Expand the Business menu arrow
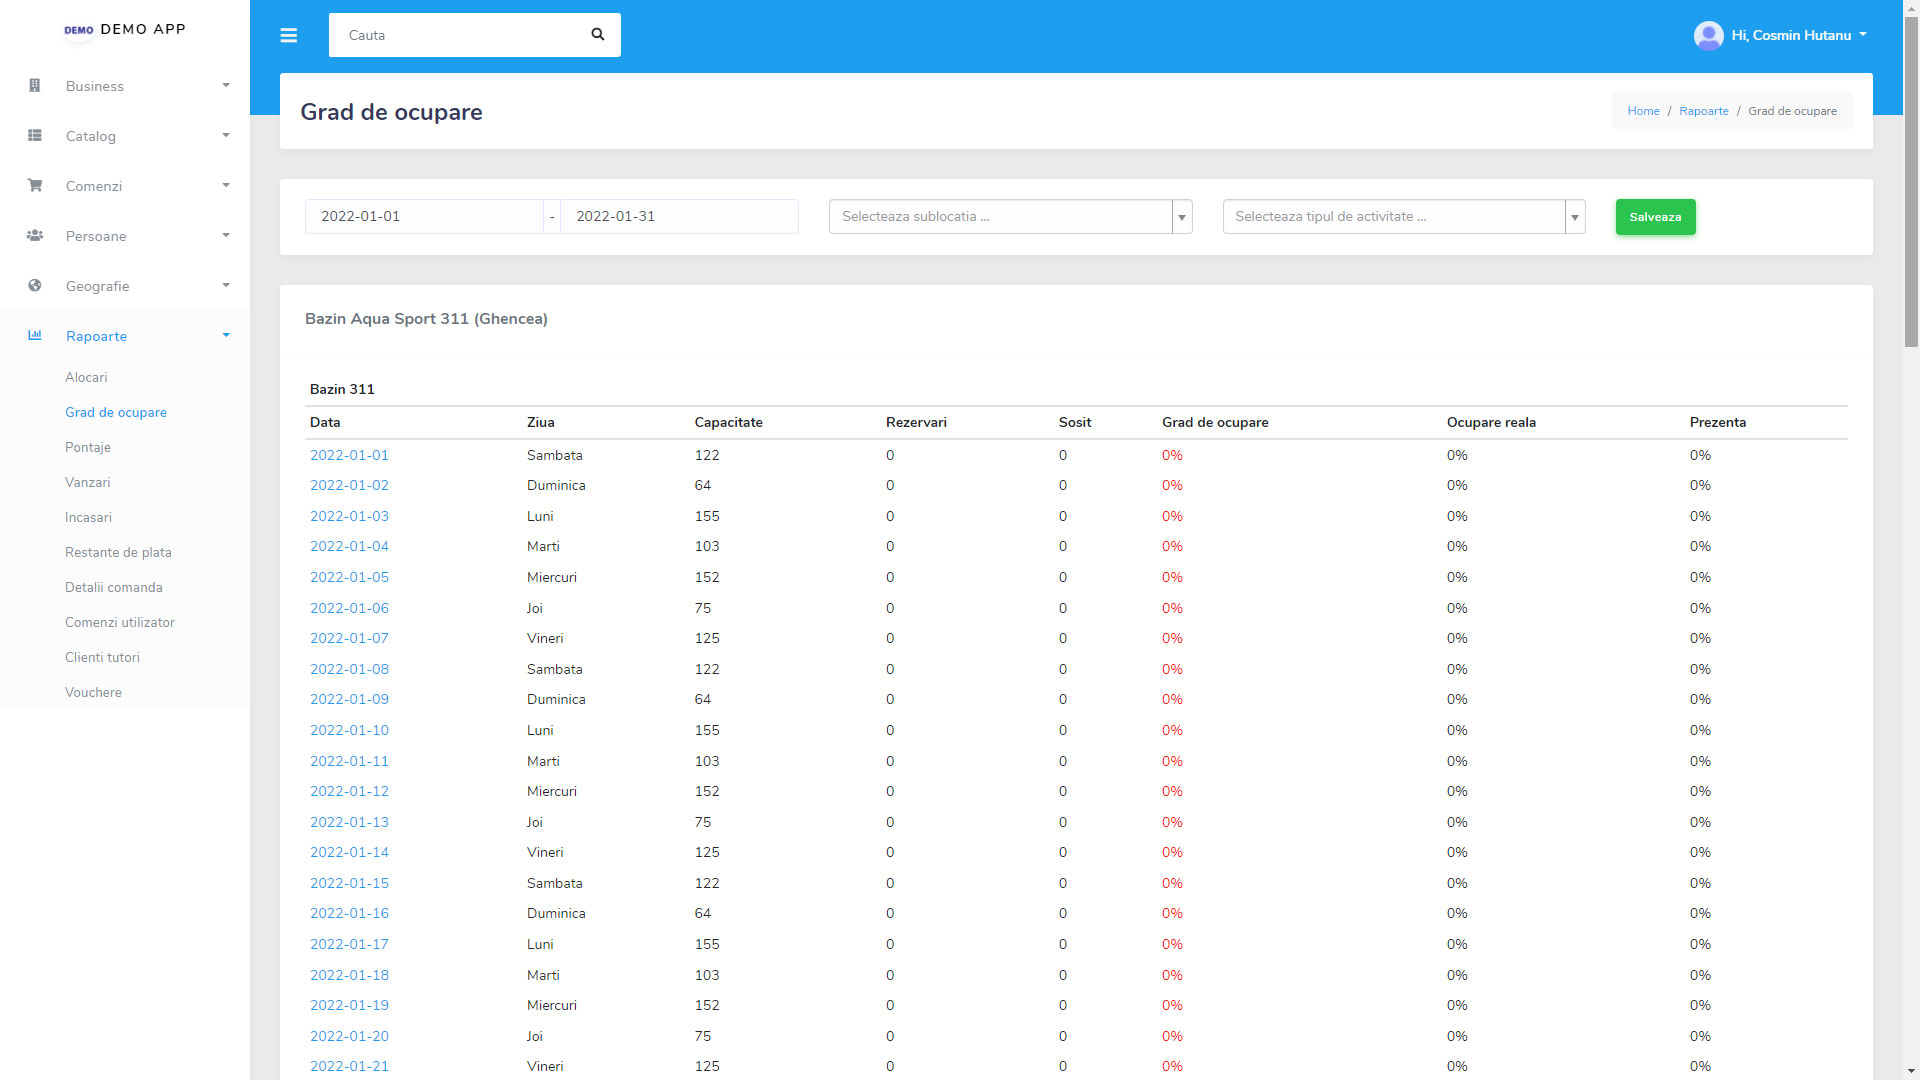The width and height of the screenshot is (1920, 1080). [x=226, y=86]
